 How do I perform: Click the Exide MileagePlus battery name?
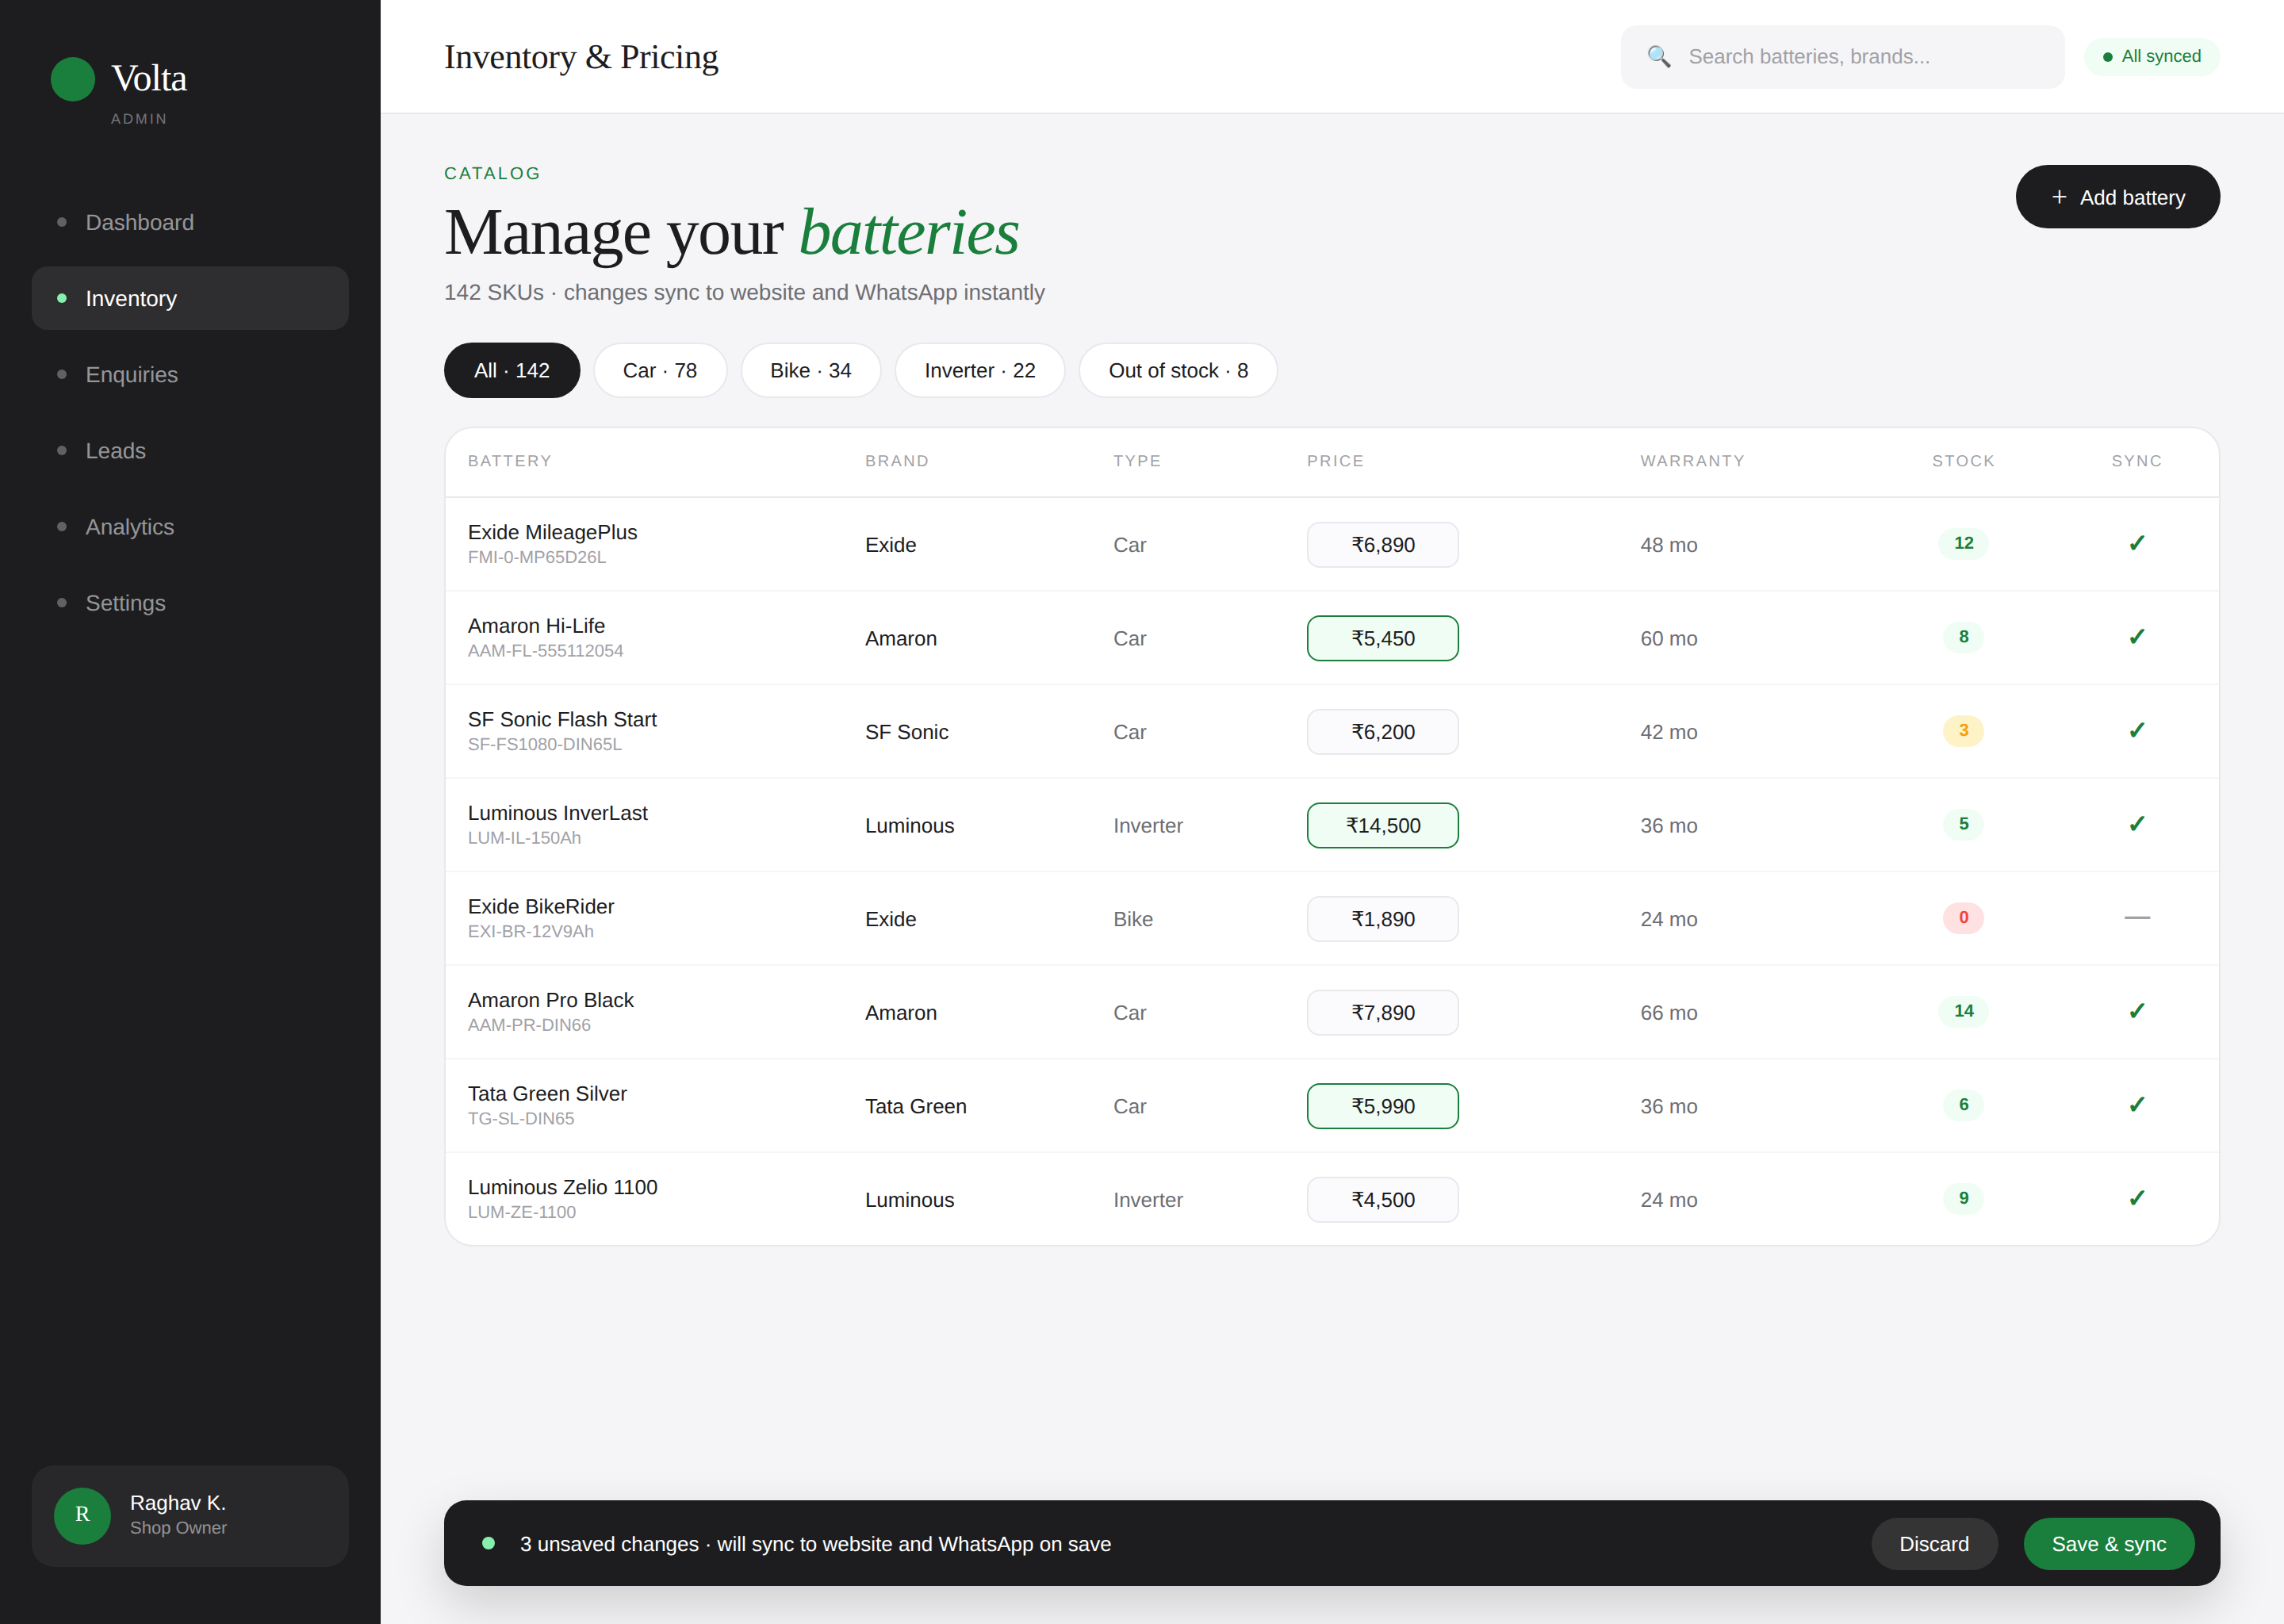[552, 532]
